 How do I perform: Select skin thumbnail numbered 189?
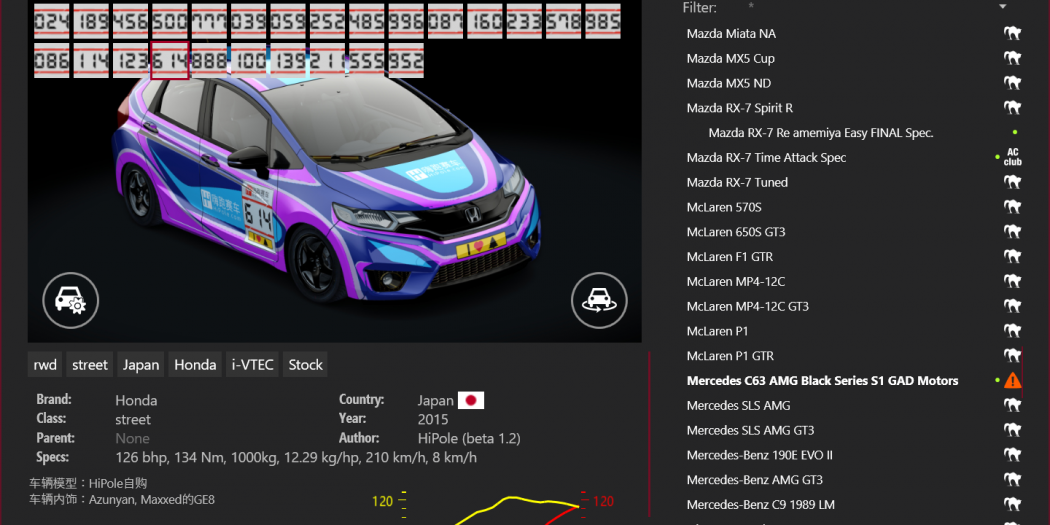point(91,21)
